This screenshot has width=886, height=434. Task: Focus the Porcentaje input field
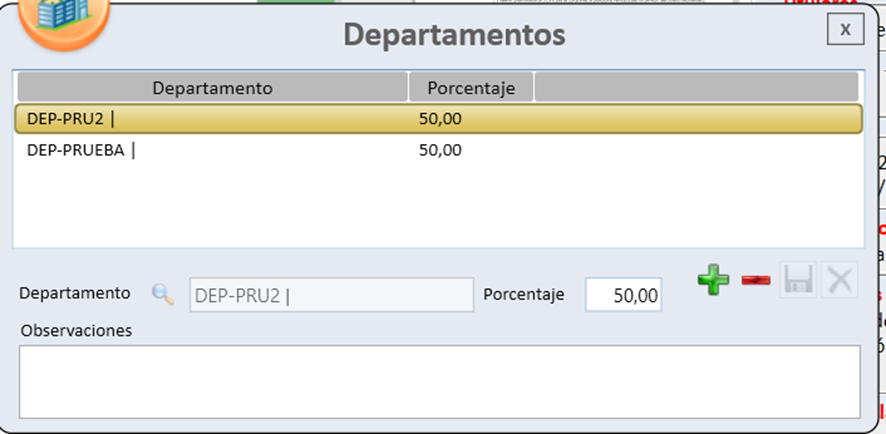(x=623, y=295)
